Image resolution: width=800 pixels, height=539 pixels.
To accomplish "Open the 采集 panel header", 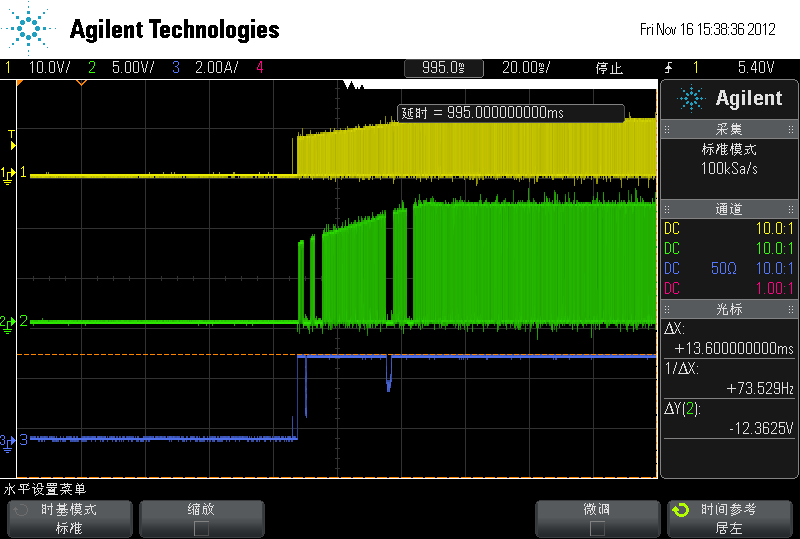I will point(729,129).
